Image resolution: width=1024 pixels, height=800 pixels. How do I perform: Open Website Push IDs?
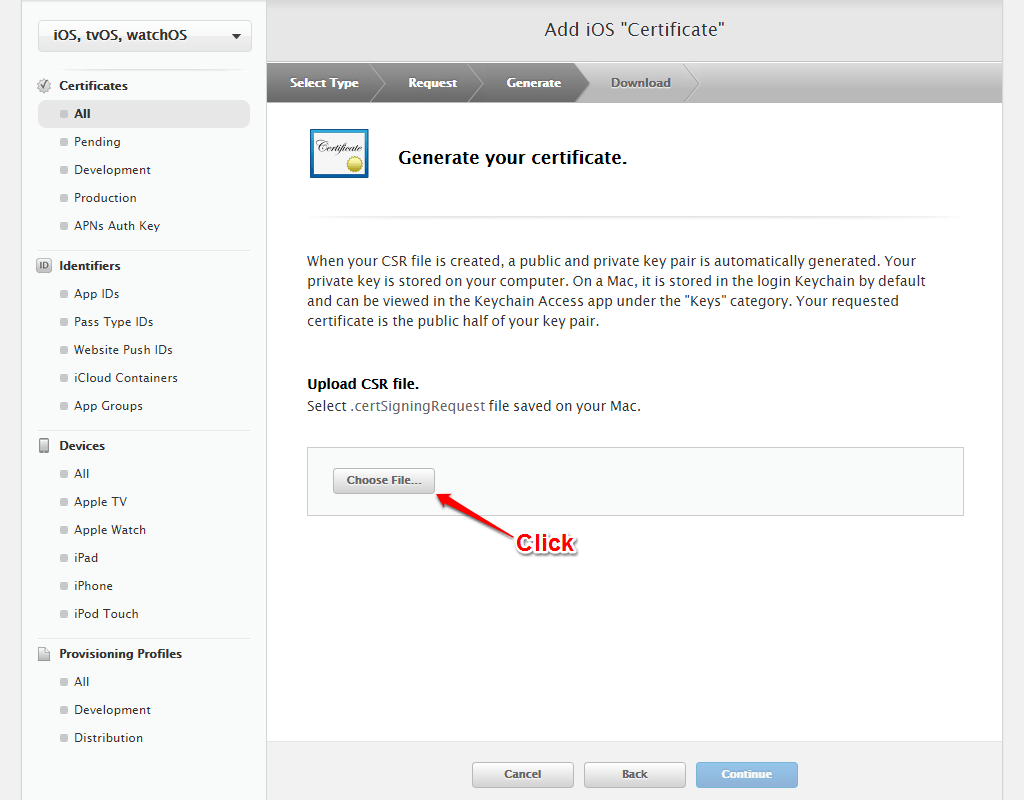click(x=123, y=350)
